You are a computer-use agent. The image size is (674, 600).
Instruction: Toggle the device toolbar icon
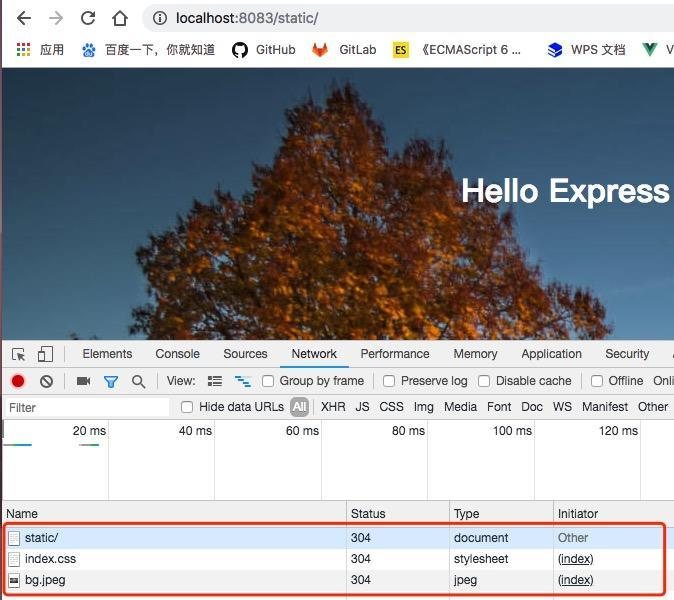45,355
